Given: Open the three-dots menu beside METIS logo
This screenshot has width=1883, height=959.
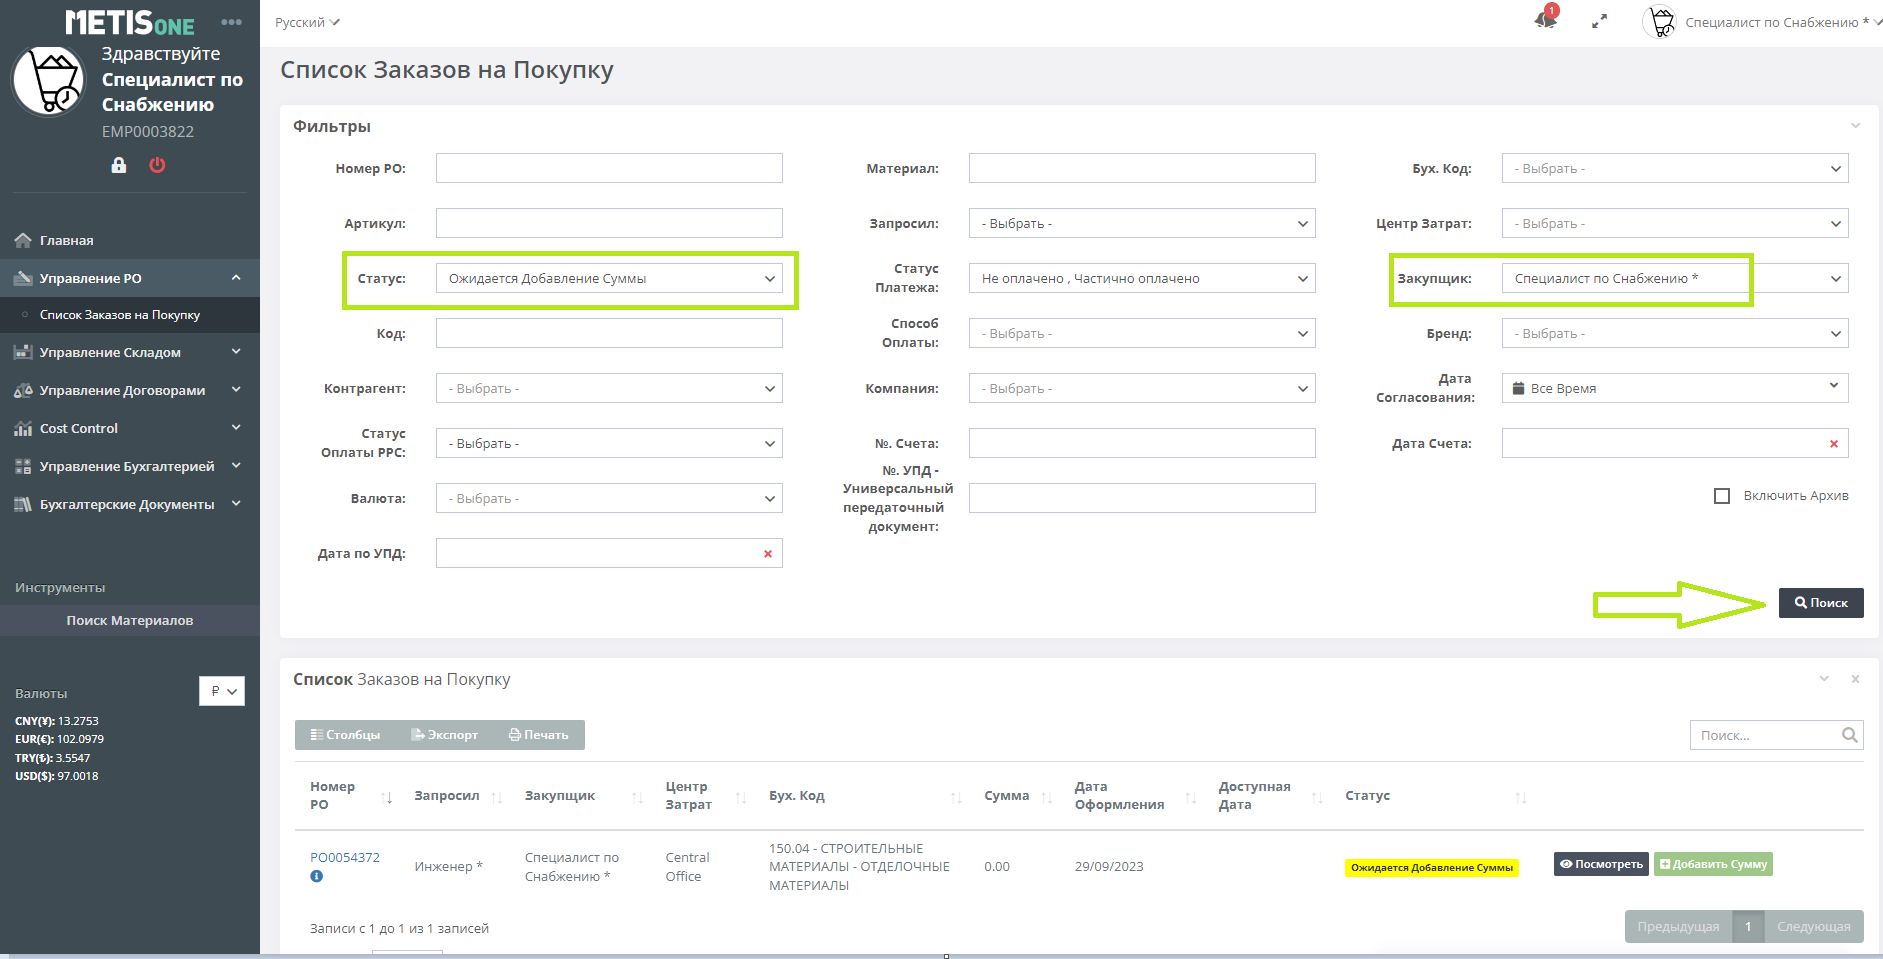Looking at the screenshot, I should (231, 22).
